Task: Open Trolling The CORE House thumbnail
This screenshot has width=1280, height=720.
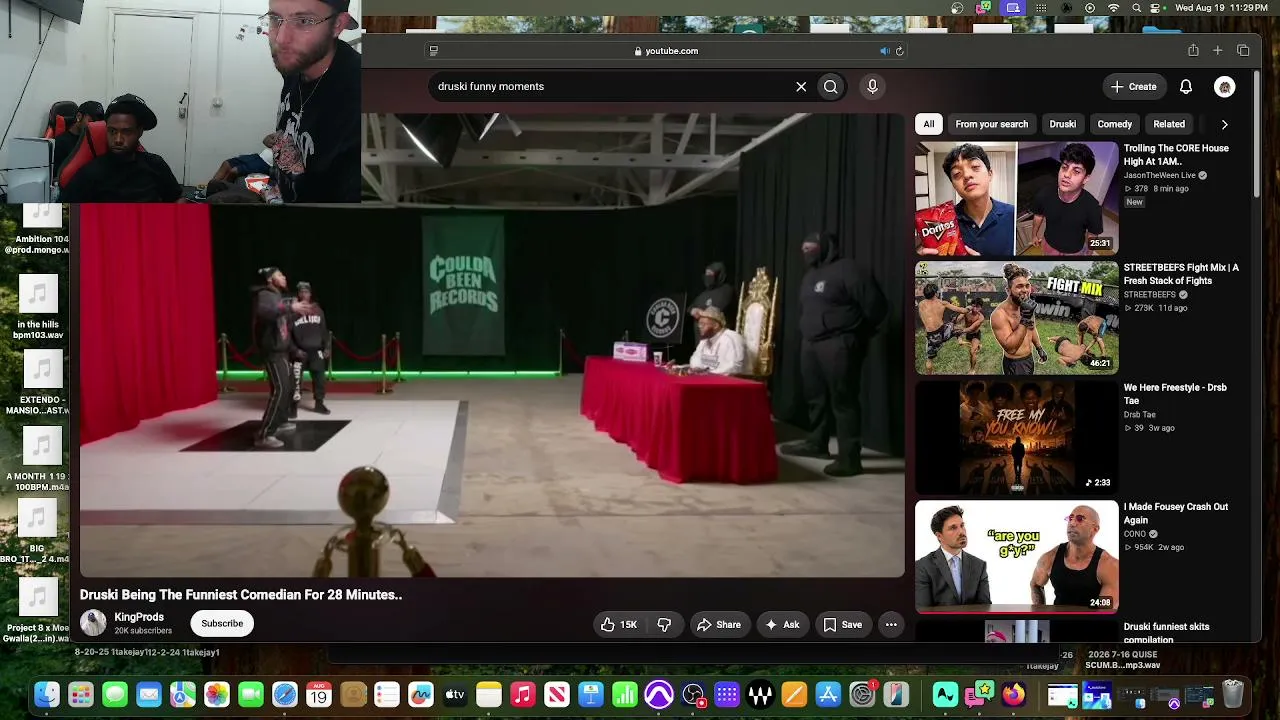Action: pos(1016,198)
